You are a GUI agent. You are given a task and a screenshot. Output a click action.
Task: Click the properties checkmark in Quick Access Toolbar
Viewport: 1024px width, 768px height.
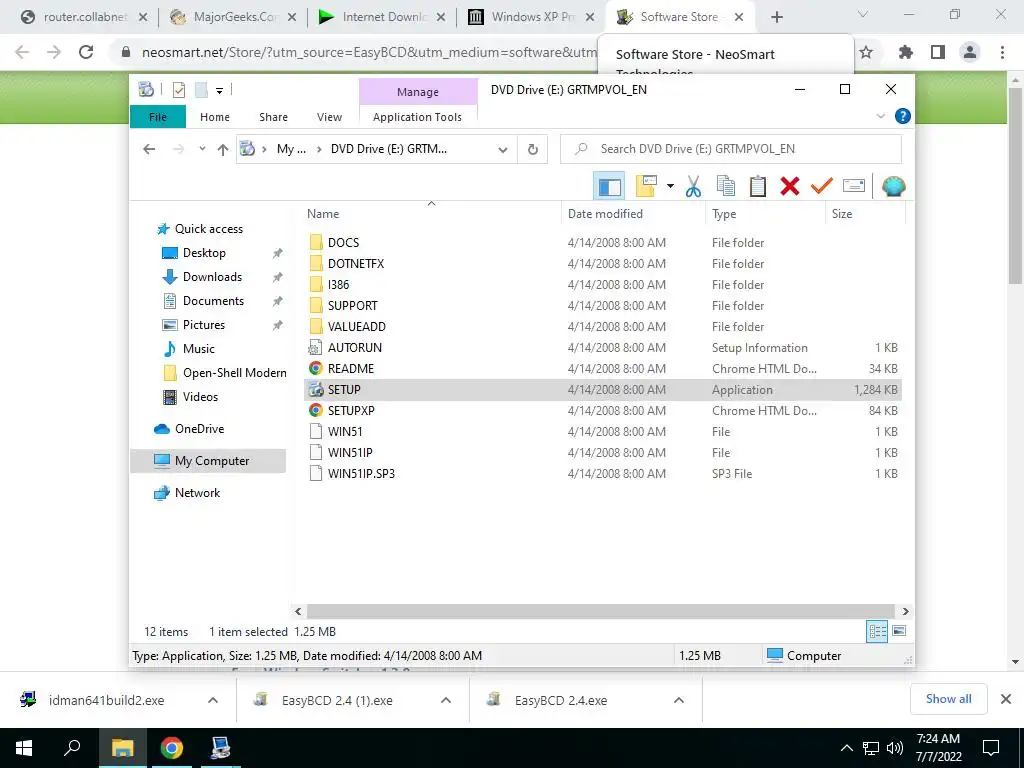178,90
